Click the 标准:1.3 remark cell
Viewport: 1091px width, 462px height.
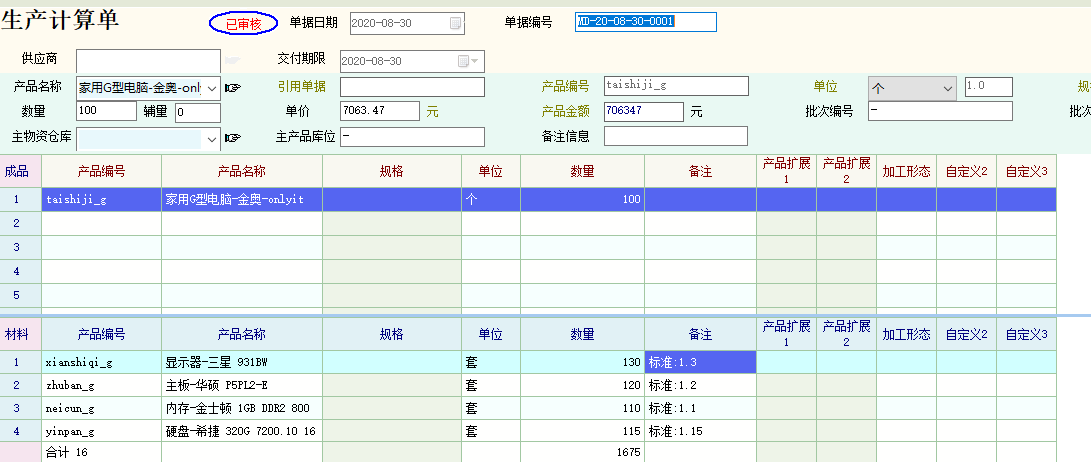tap(699, 362)
